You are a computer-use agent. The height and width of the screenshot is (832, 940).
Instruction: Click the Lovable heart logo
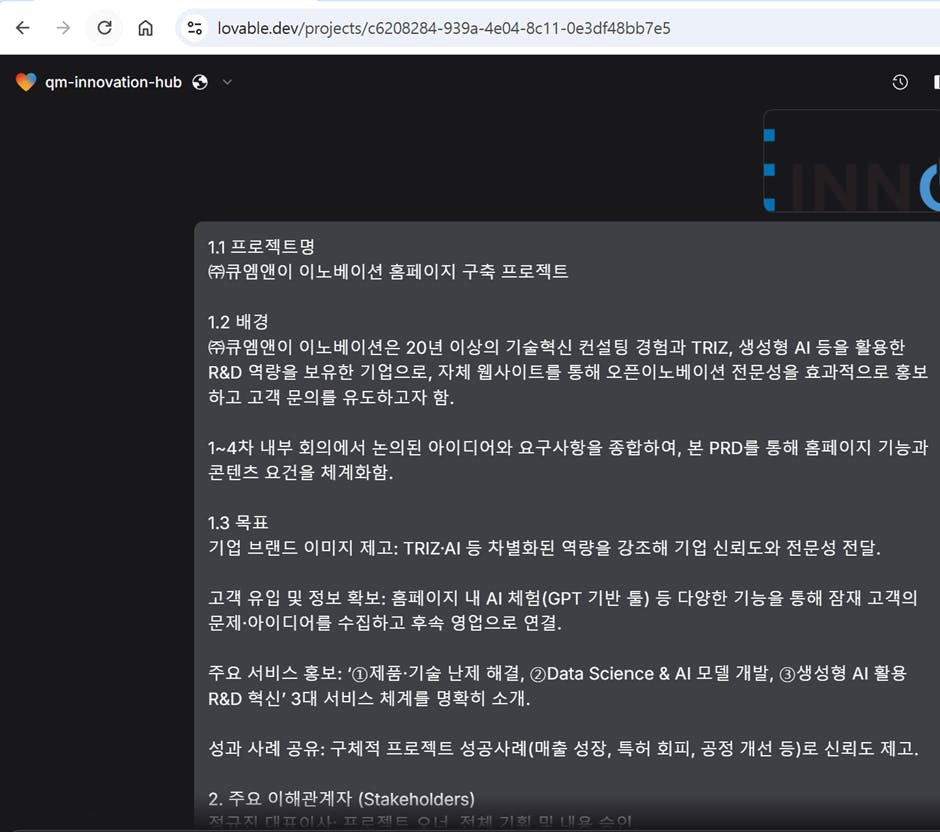point(26,82)
